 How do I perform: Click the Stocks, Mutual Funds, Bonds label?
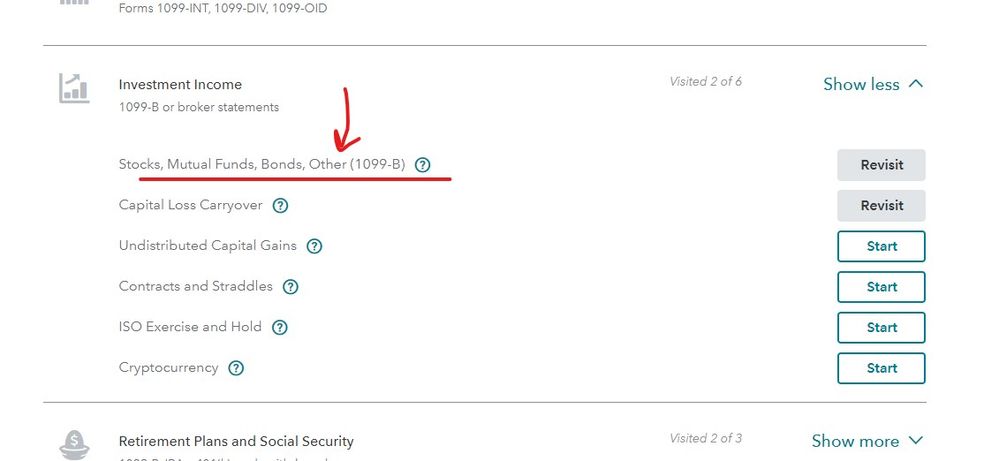(x=262, y=164)
